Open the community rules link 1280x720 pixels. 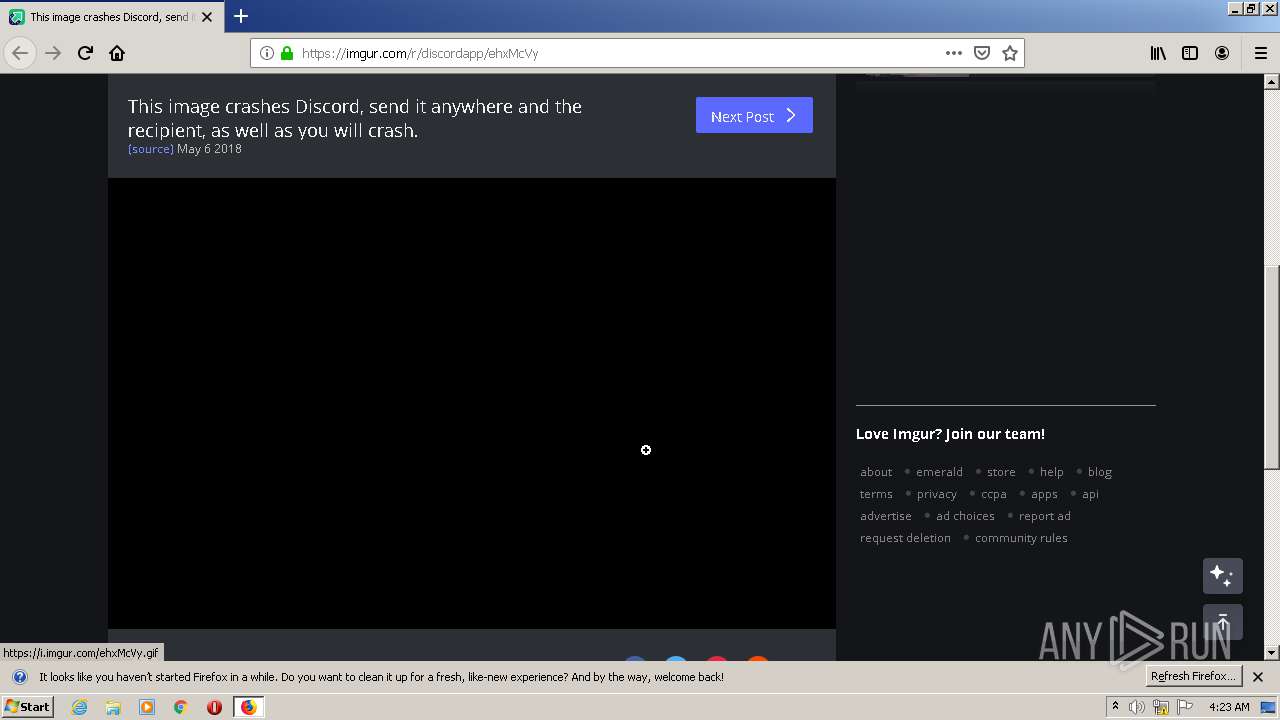coord(1021,538)
